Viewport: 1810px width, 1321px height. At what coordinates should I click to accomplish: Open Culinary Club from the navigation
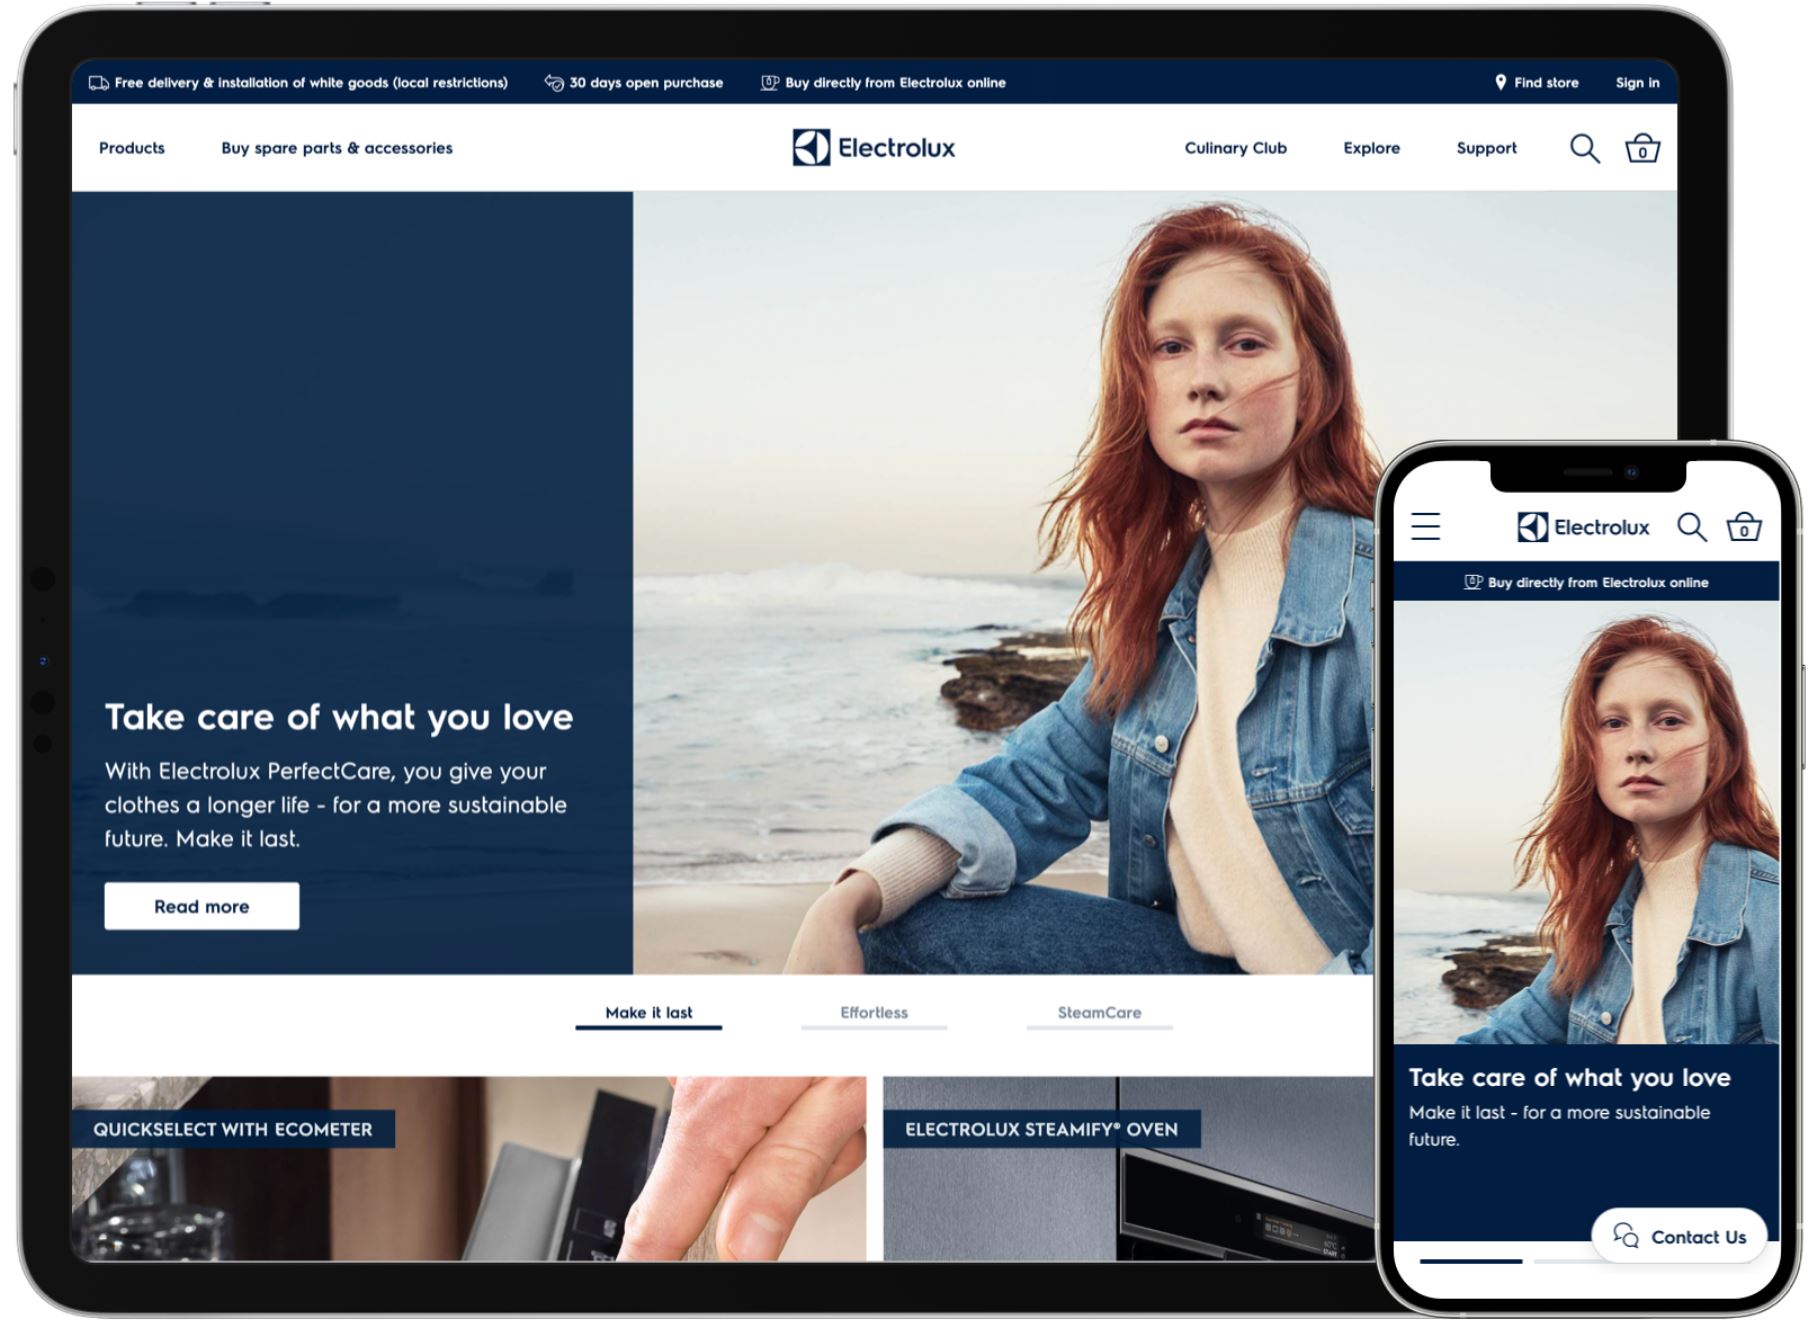(1234, 148)
